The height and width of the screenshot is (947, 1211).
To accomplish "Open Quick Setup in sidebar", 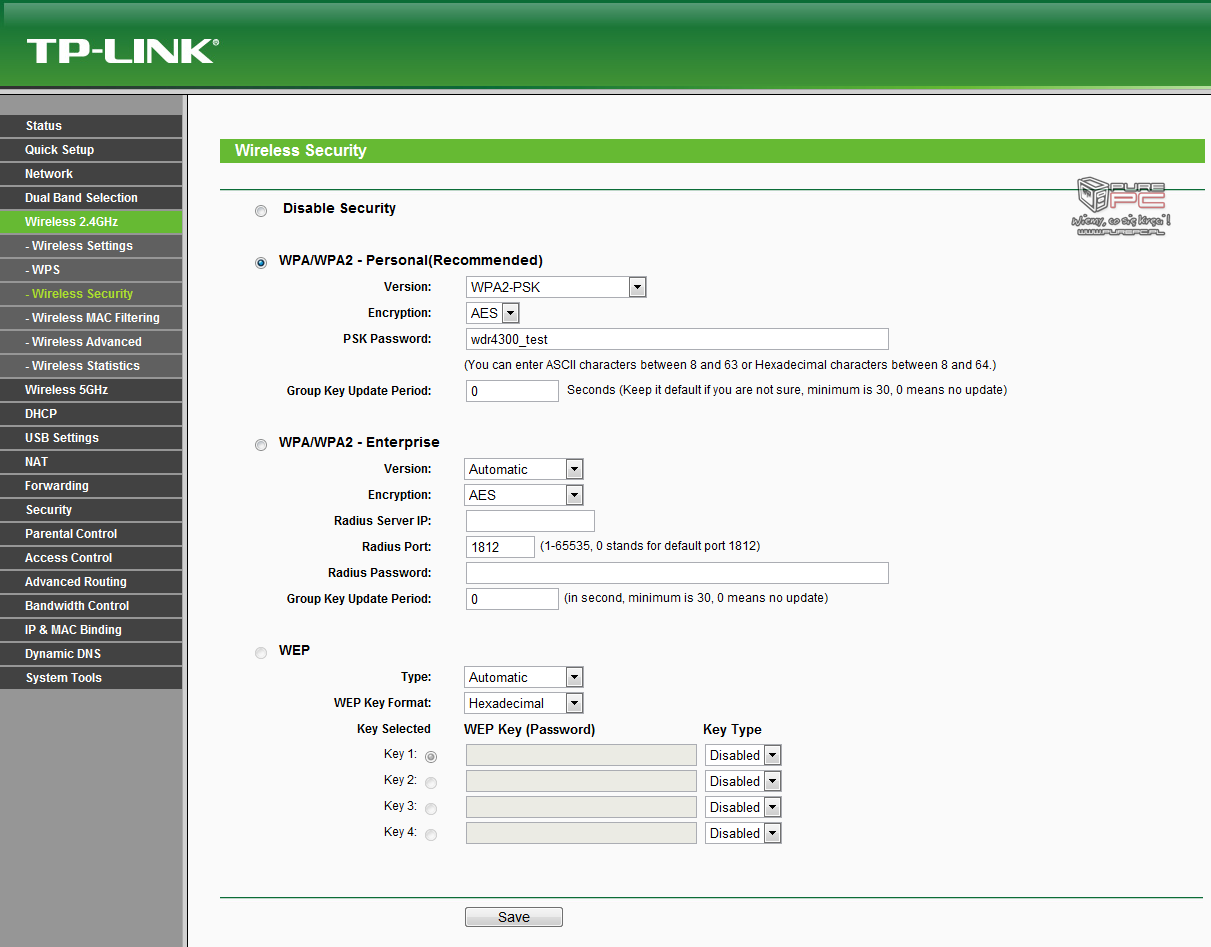I will 91,150.
